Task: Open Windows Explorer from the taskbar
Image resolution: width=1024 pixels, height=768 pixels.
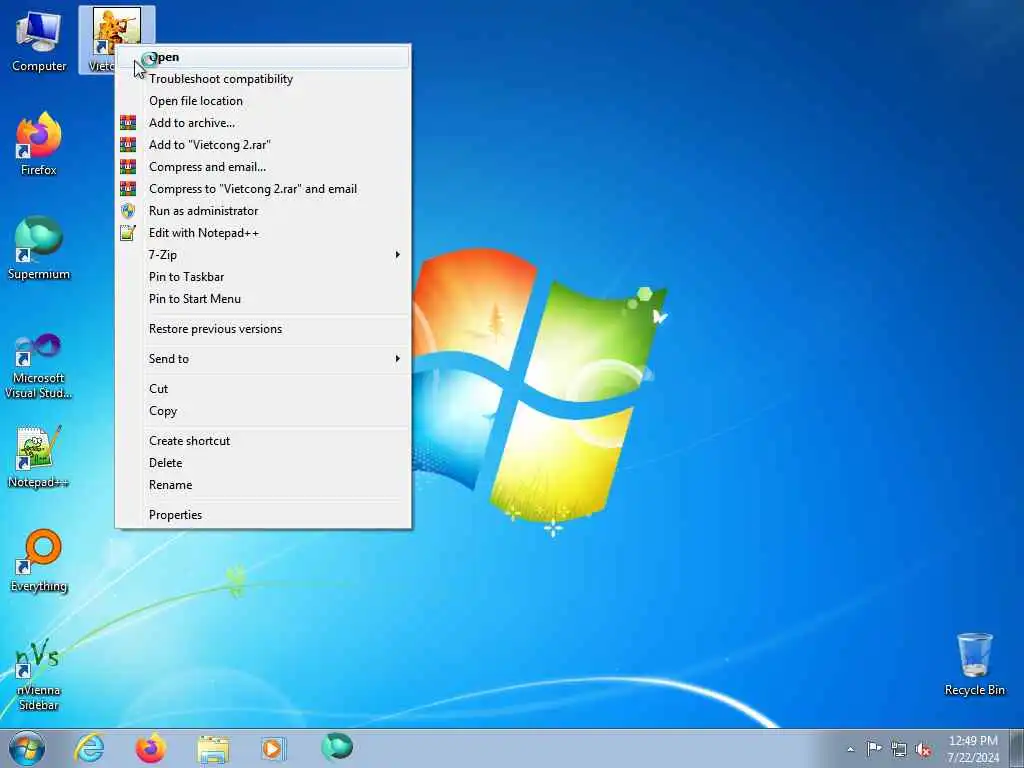Action: (213, 749)
